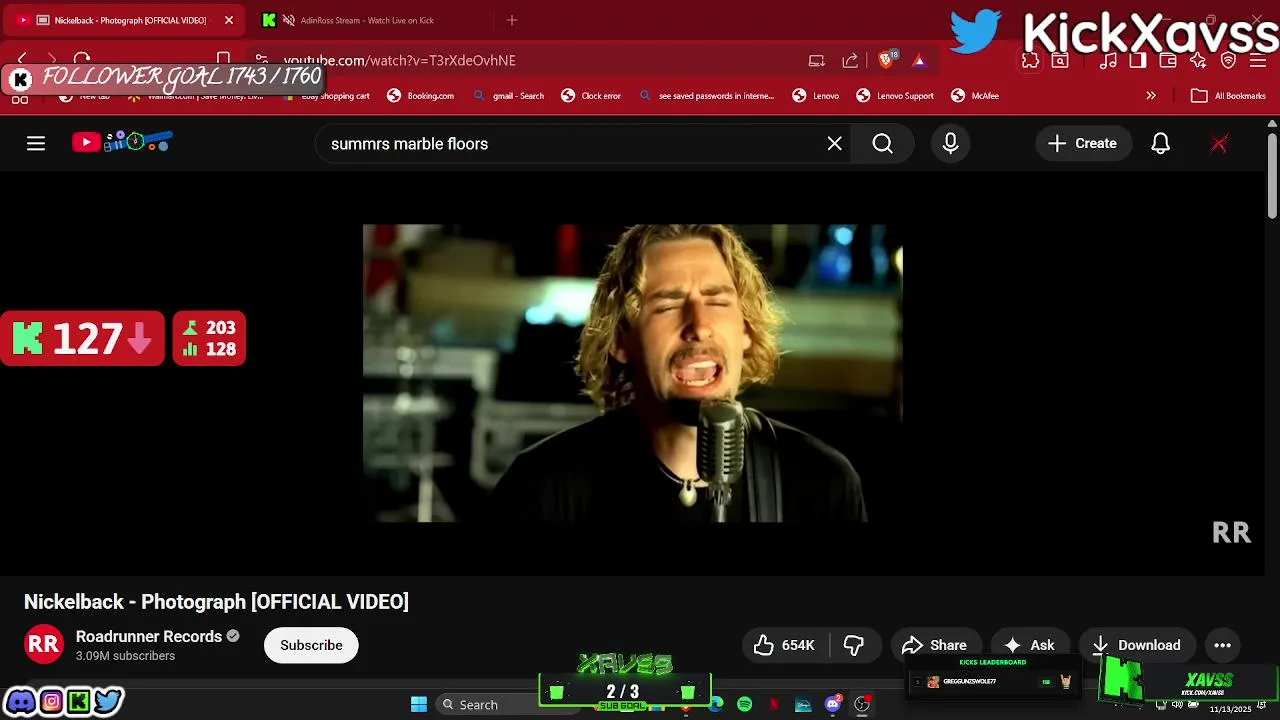Open Spotify from the taskbar
The width and height of the screenshot is (1280, 720).
point(745,705)
